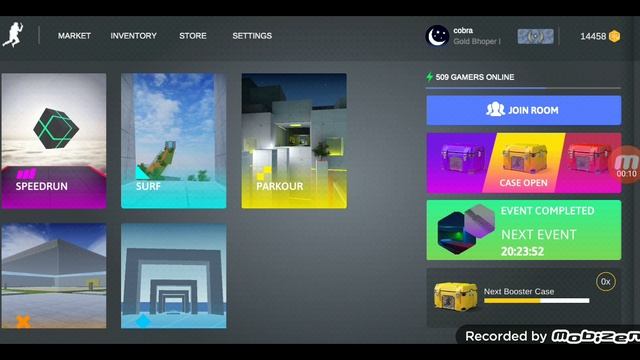
Task: Click the player name cobra
Action: click(463, 31)
